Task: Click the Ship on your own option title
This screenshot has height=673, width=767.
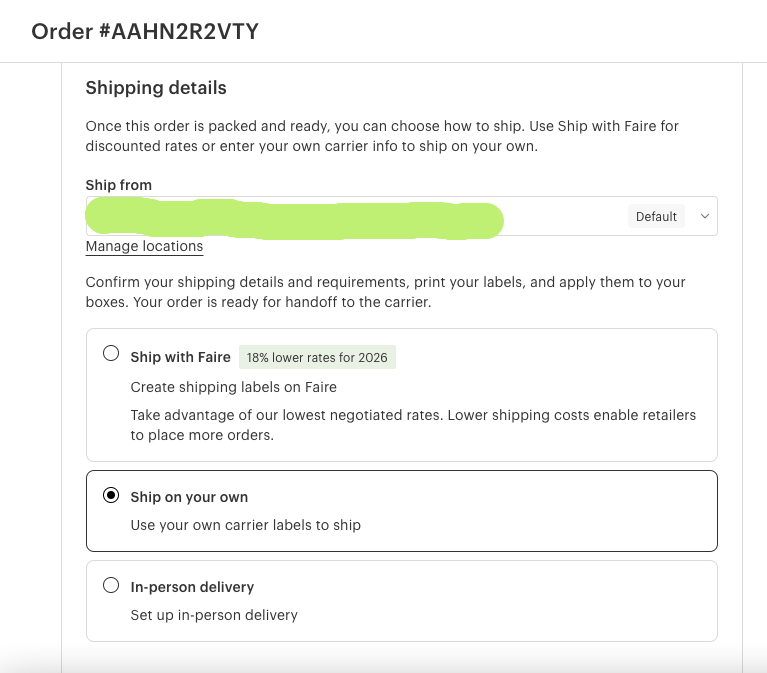Action: [189, 497]
